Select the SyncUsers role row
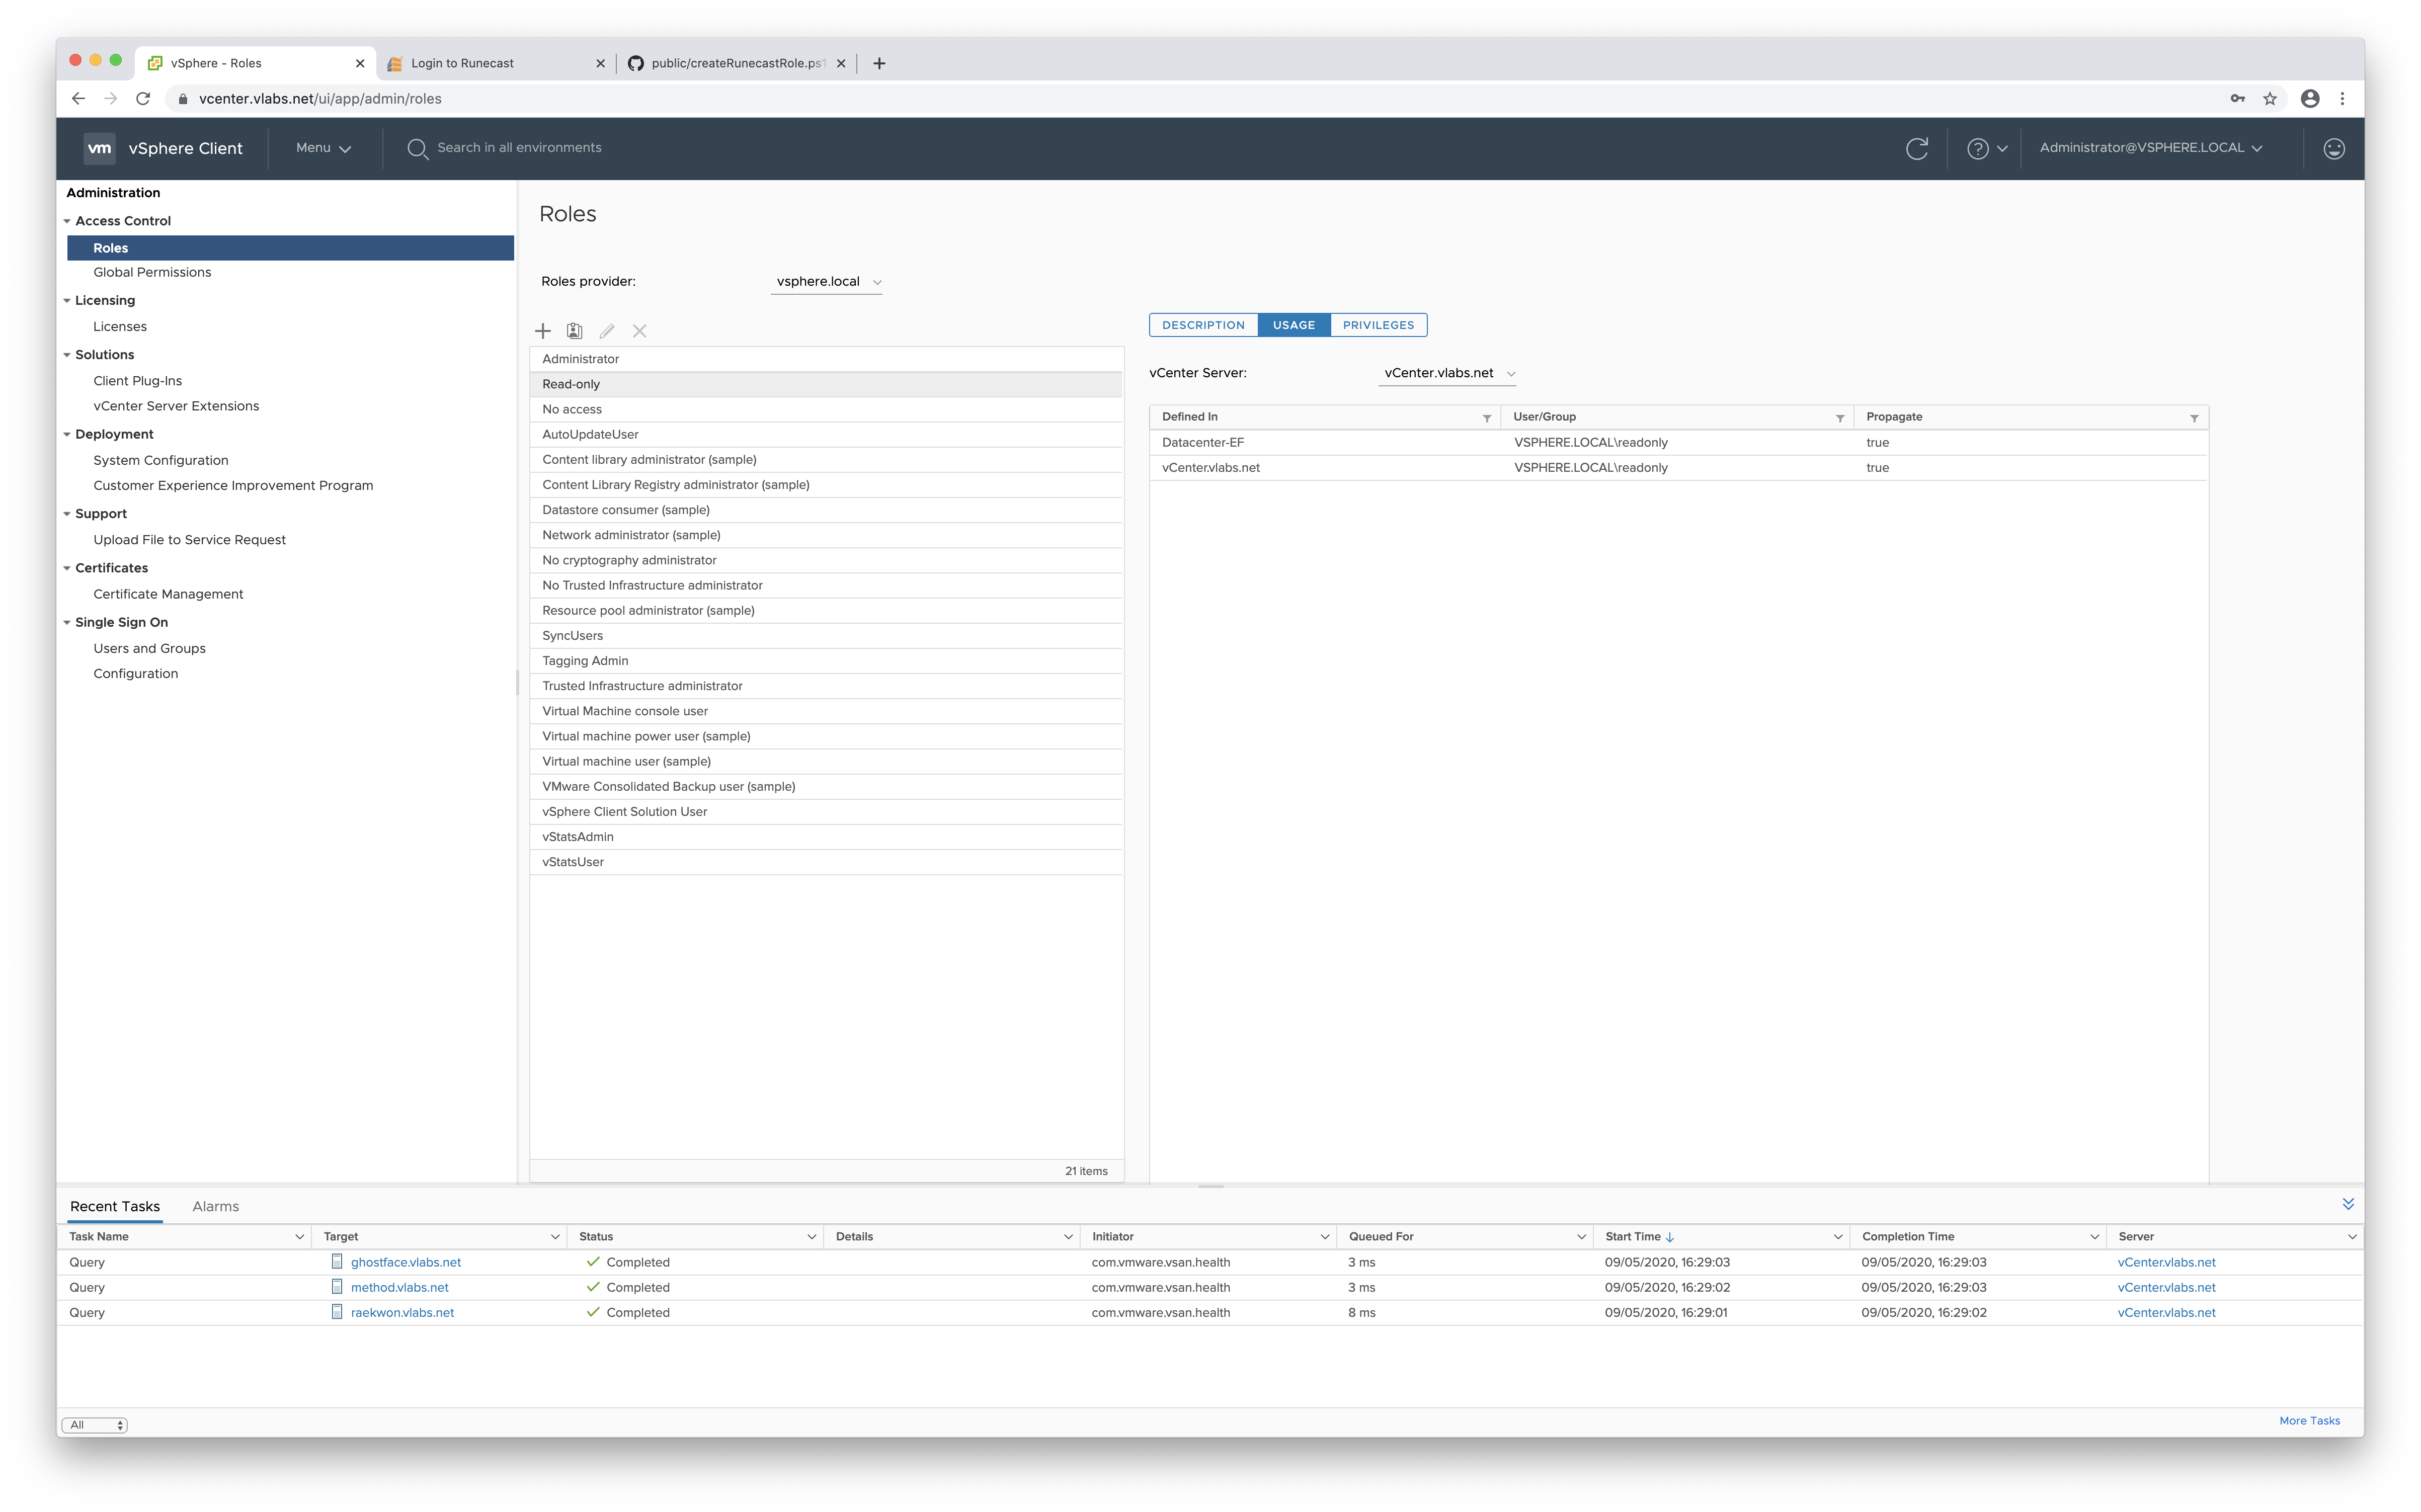This screenshot has height=1512, width=2421. click(x=826, y=636)
